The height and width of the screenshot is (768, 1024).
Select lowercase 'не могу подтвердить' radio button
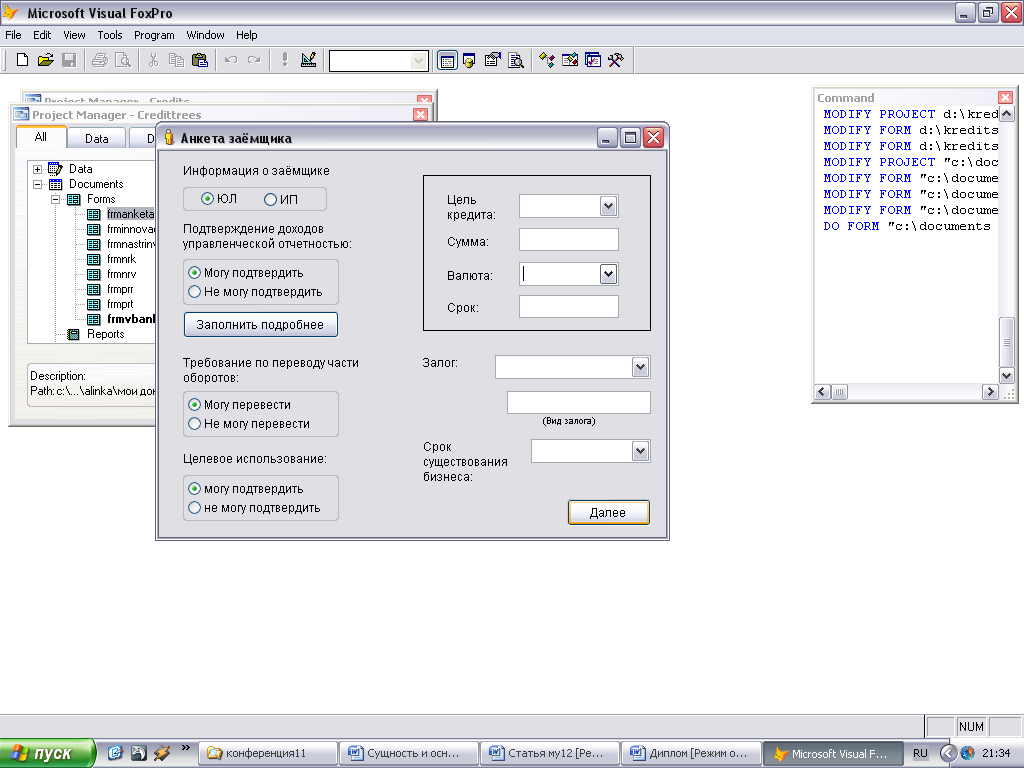[x=194, y=507]
